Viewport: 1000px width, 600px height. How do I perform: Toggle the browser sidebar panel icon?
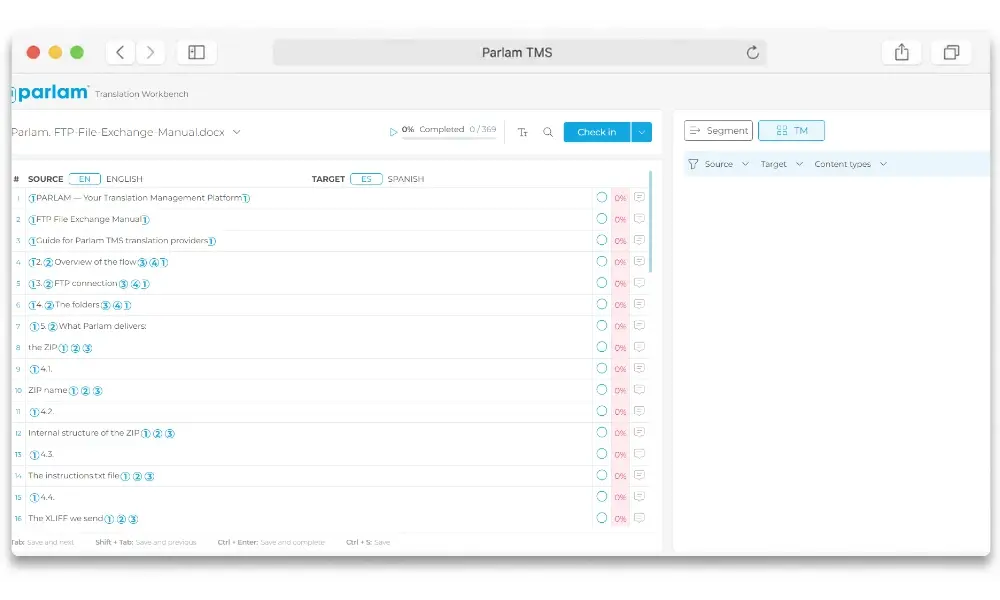(196, 52)
